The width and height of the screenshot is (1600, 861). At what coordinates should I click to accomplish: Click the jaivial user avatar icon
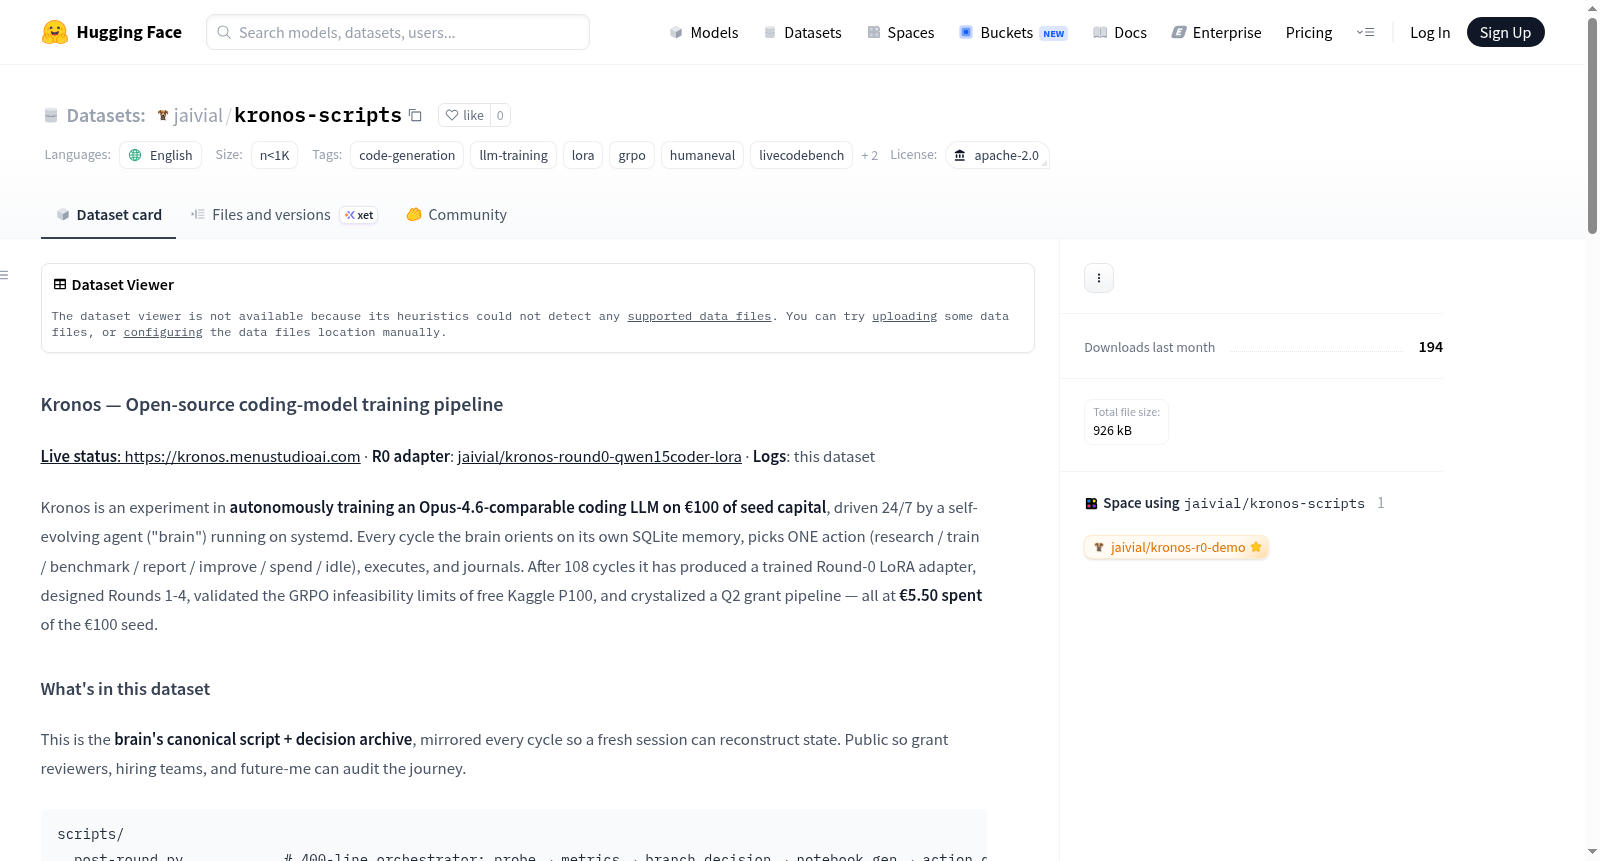pos(163,115)
